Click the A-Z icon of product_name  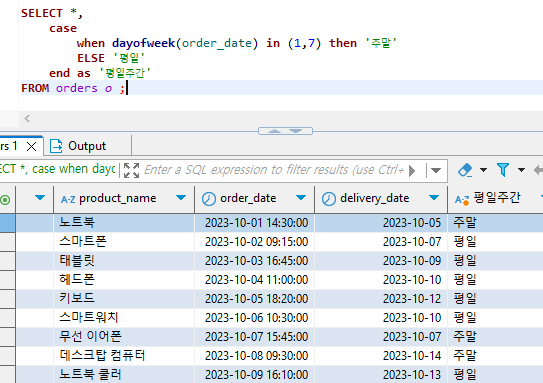68,199
